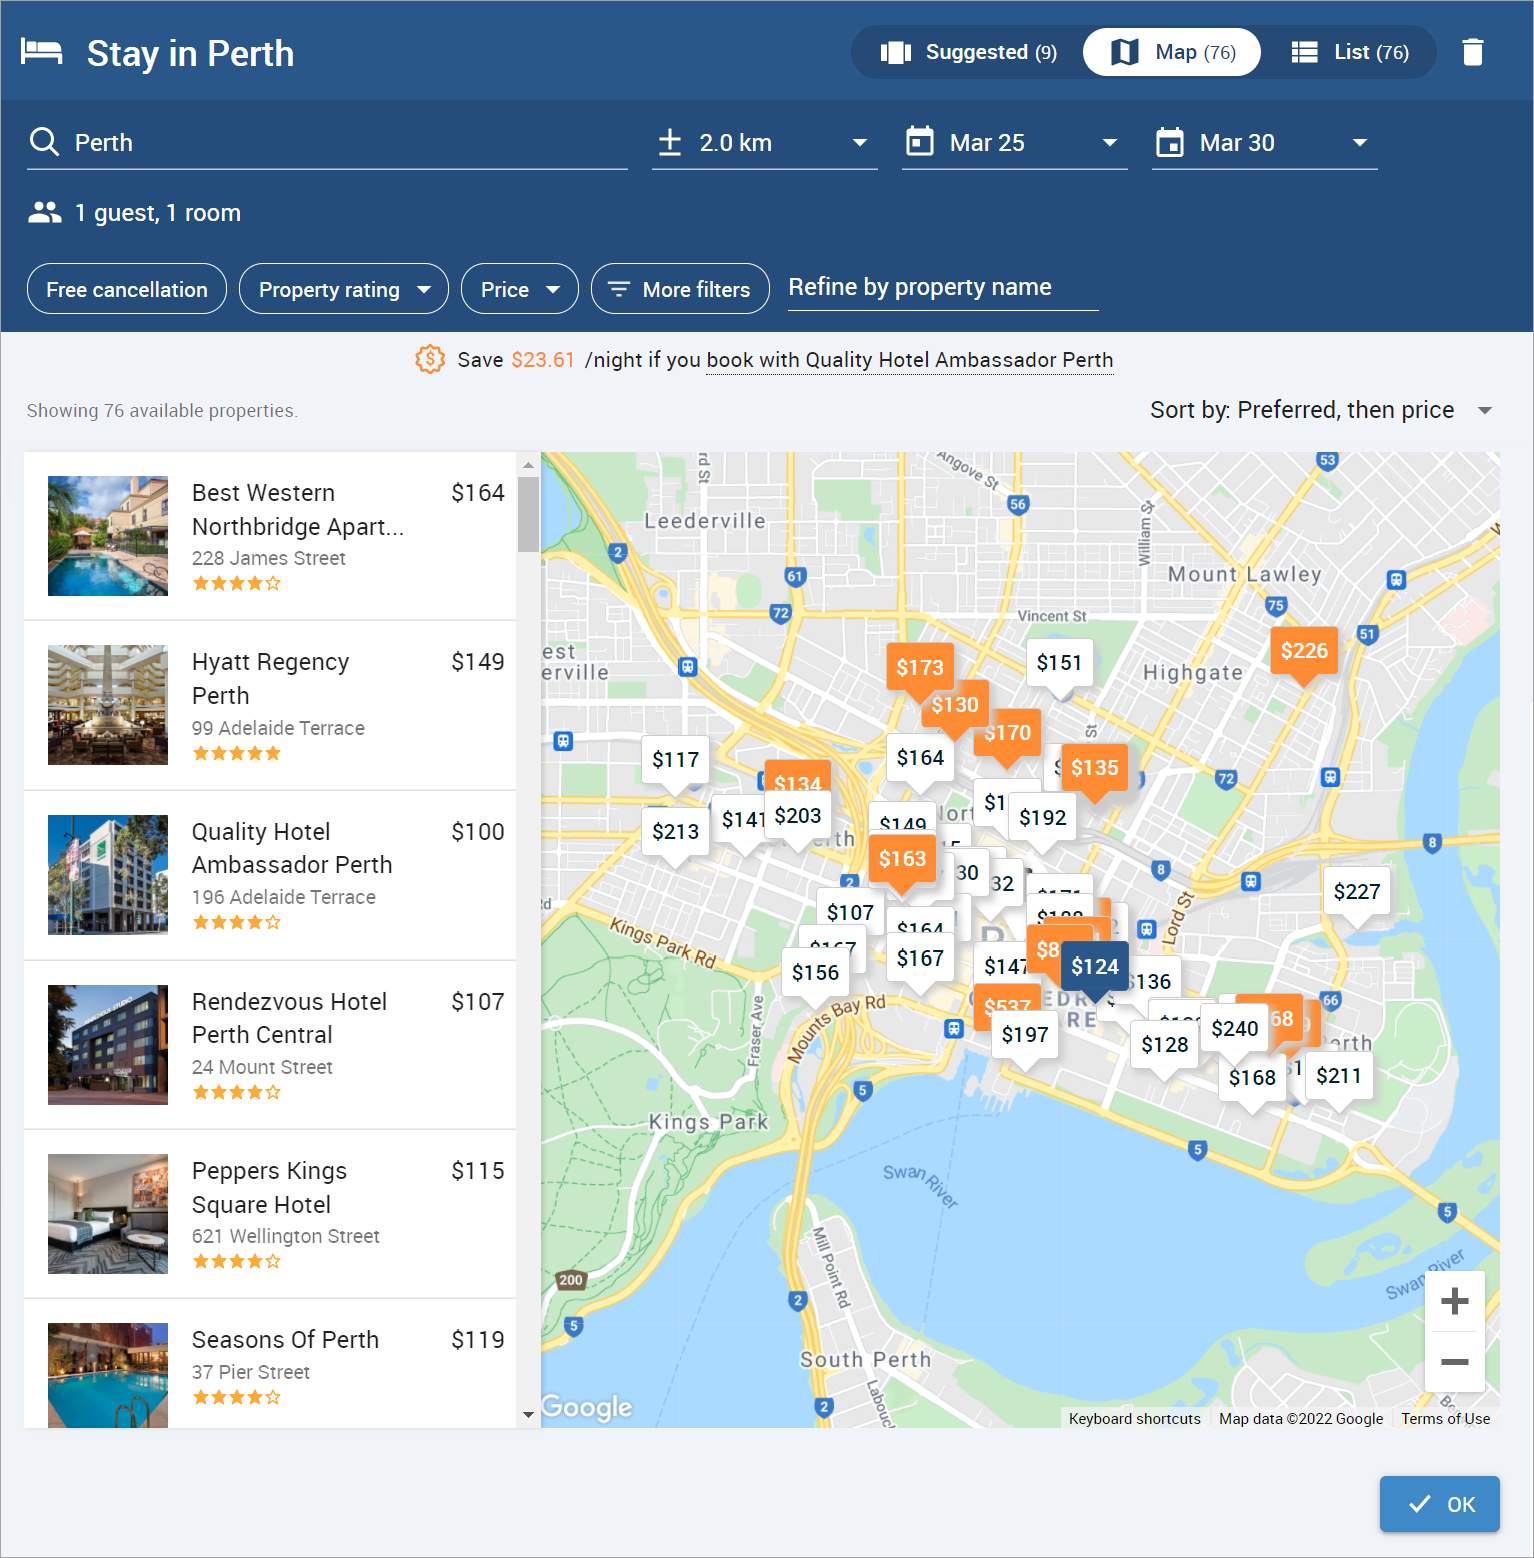The image size is (1534, 1558).
Task: Click the savings dollar badge icon
Action: (x=430, y=359)
